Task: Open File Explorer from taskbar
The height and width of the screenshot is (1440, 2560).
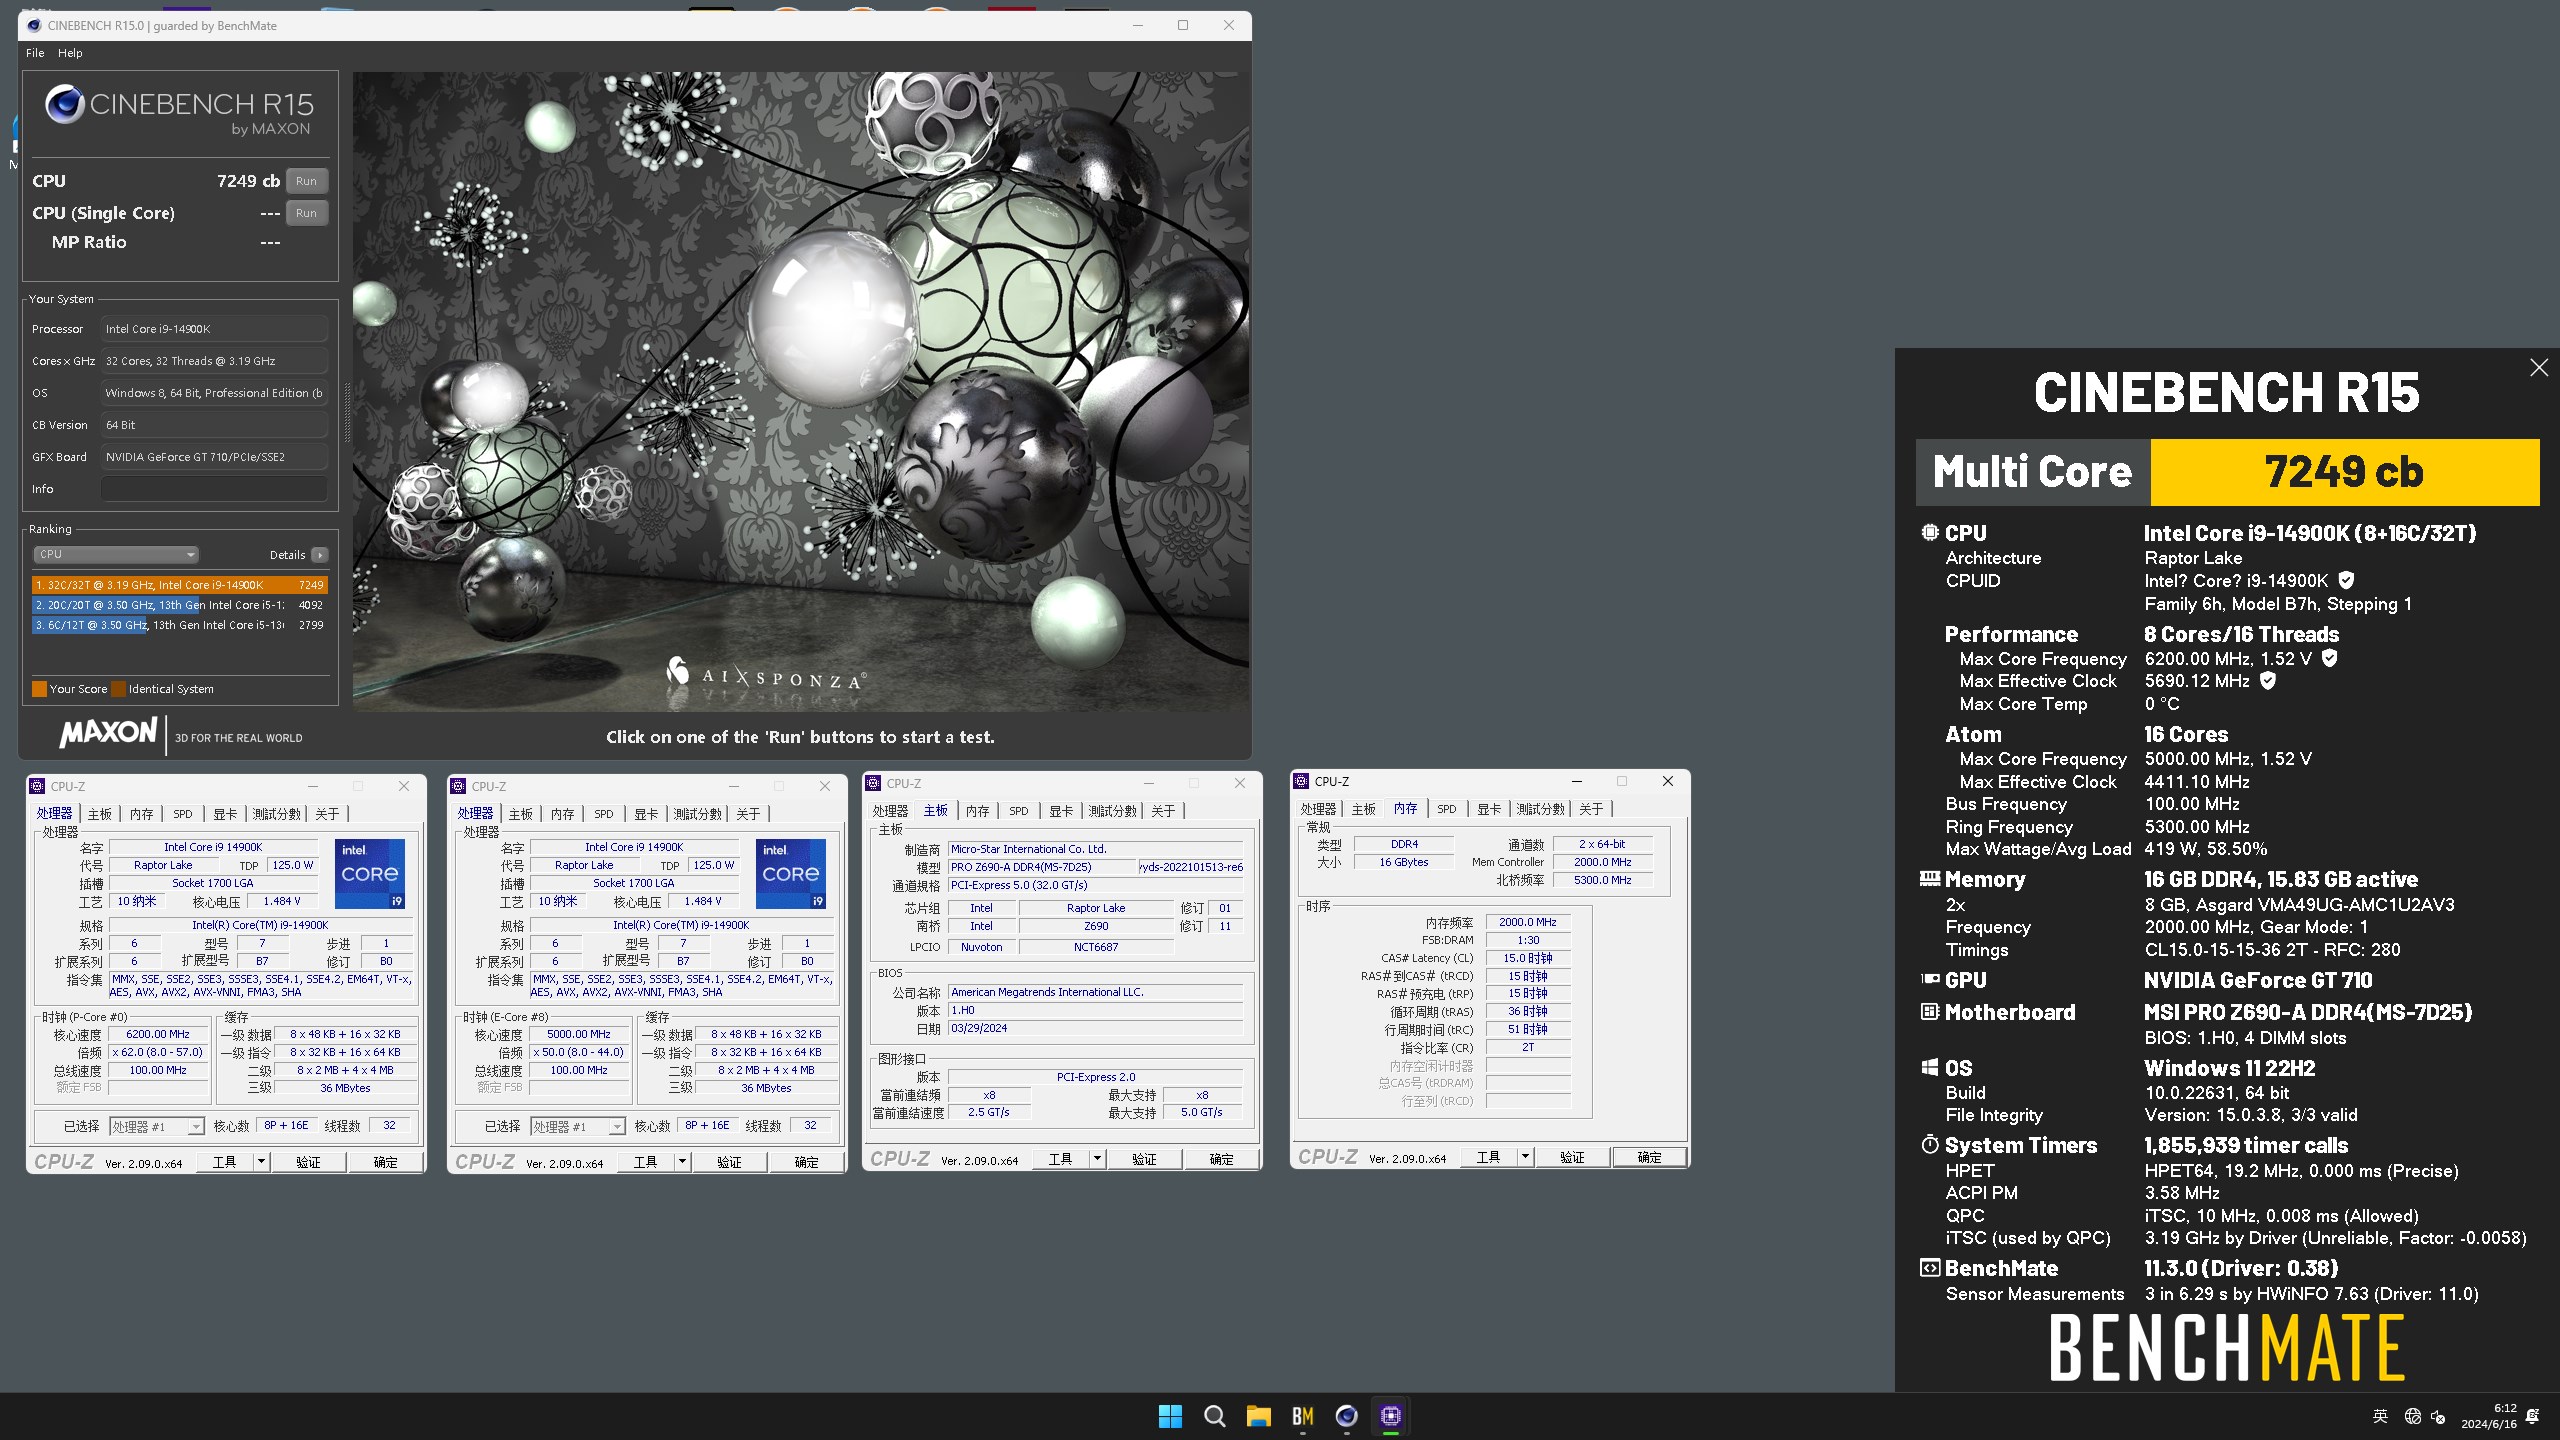Action: point(1258,1416)
